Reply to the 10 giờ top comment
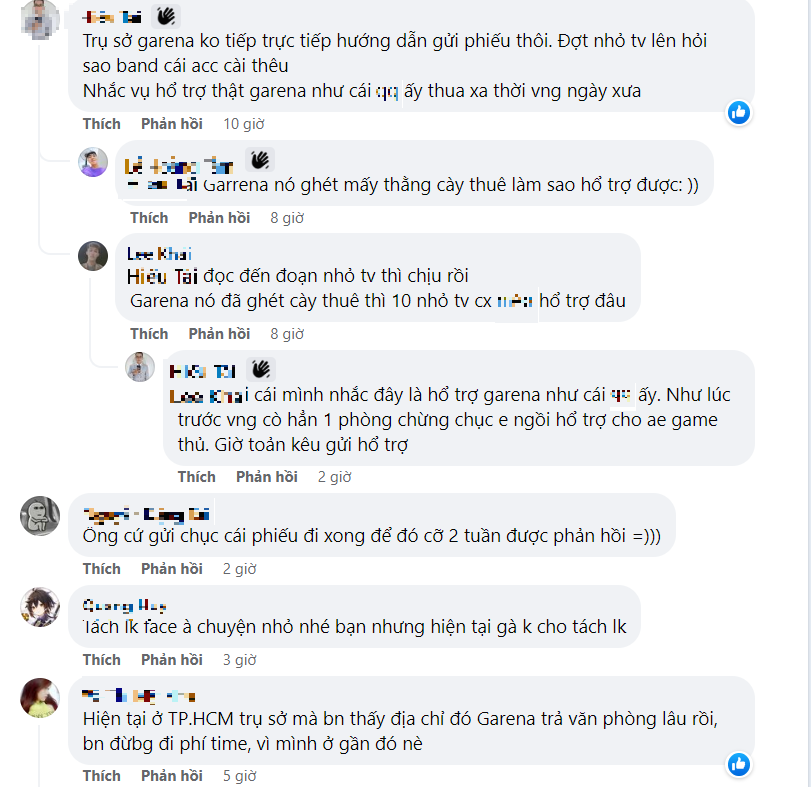811x787 pixels. [x=172, y=124]
